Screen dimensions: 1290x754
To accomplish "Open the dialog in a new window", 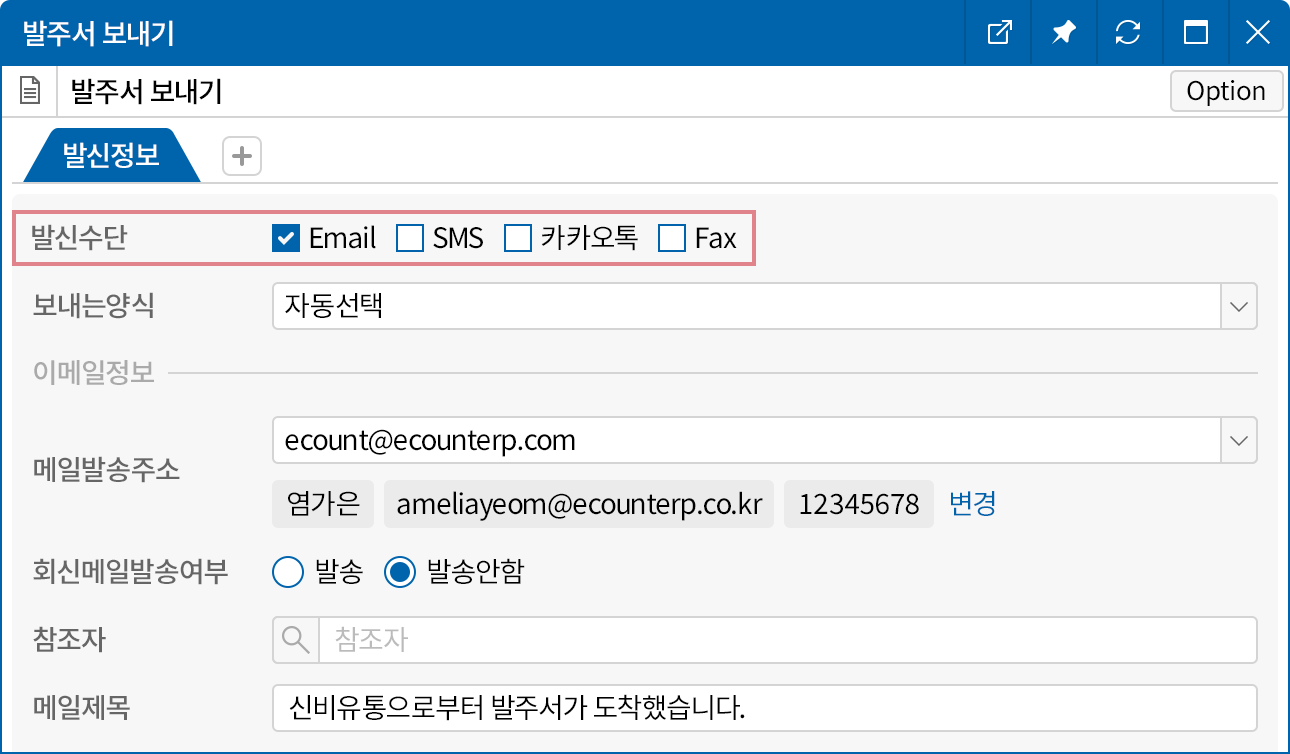I will tap(998, 33).
